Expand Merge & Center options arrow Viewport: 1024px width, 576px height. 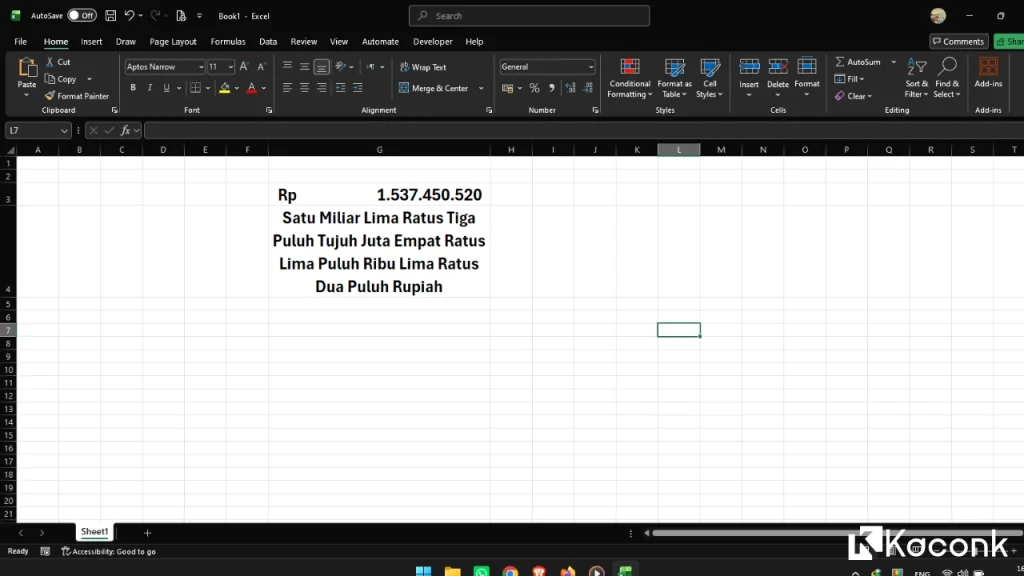481,88
